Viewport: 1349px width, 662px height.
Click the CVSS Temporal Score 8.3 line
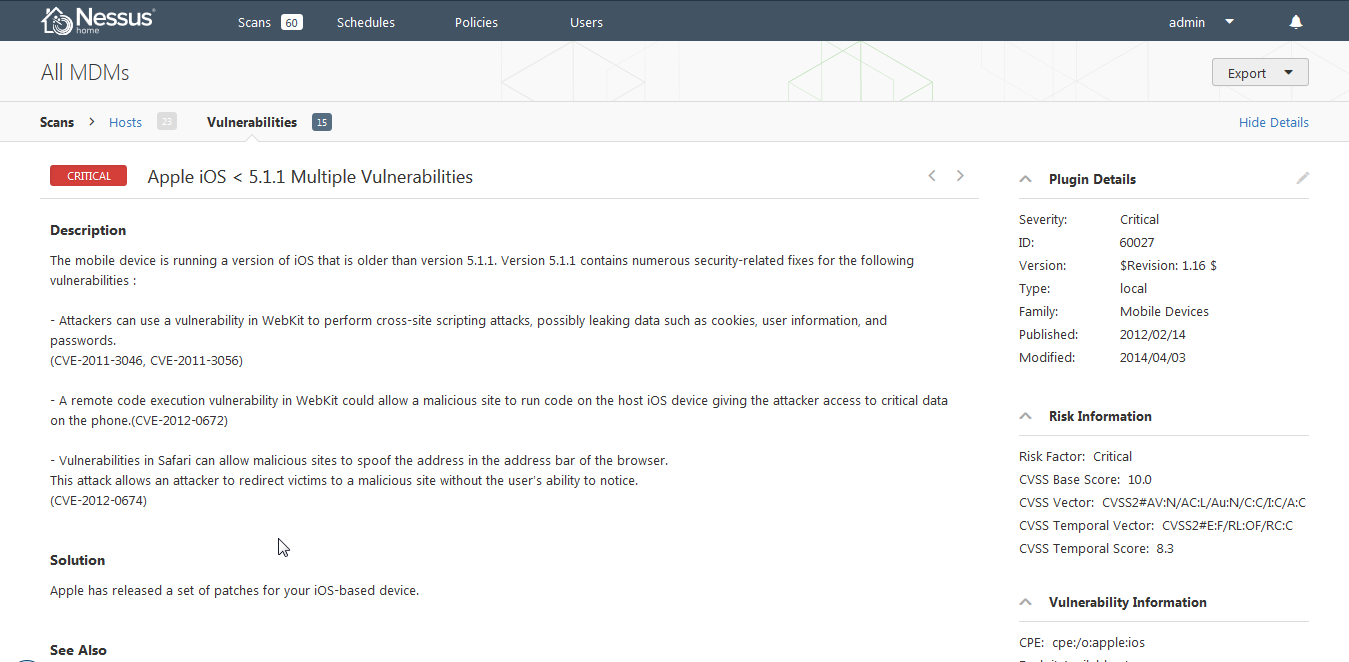1096,548
